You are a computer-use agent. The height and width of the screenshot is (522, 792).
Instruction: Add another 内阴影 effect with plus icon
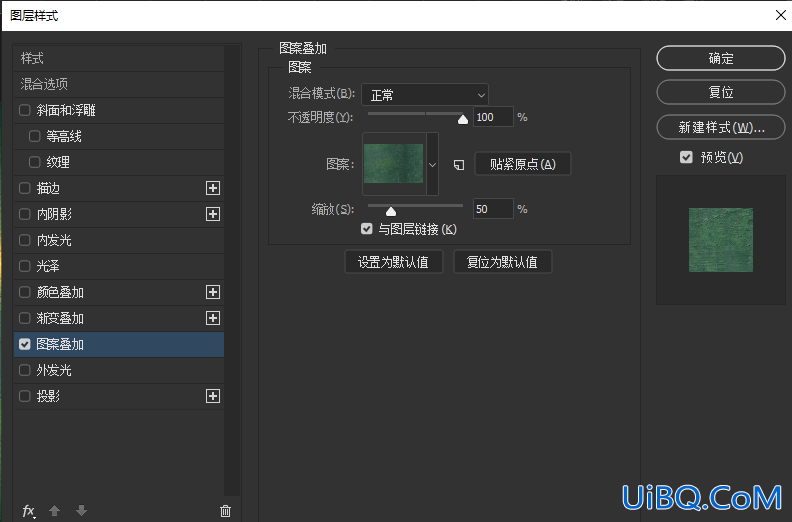coord(213,214)
